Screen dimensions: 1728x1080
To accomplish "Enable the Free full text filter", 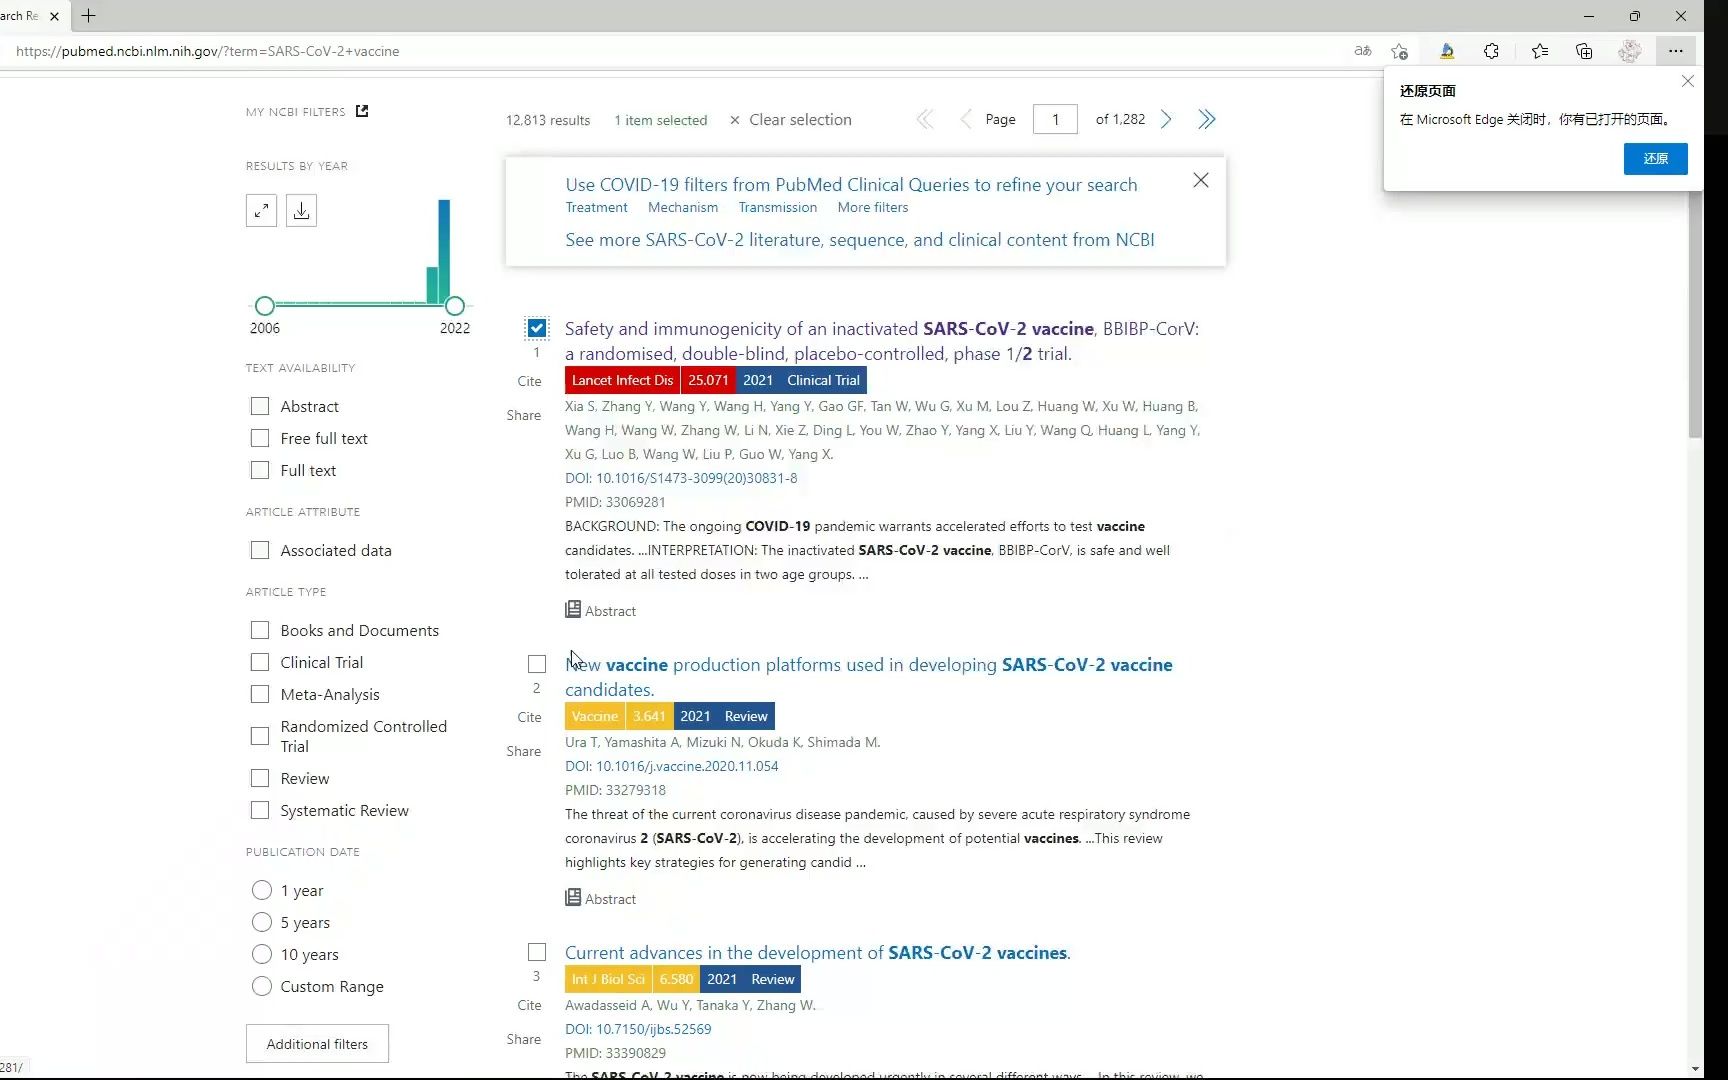I will pyautogui.click(x=260, y=438).
